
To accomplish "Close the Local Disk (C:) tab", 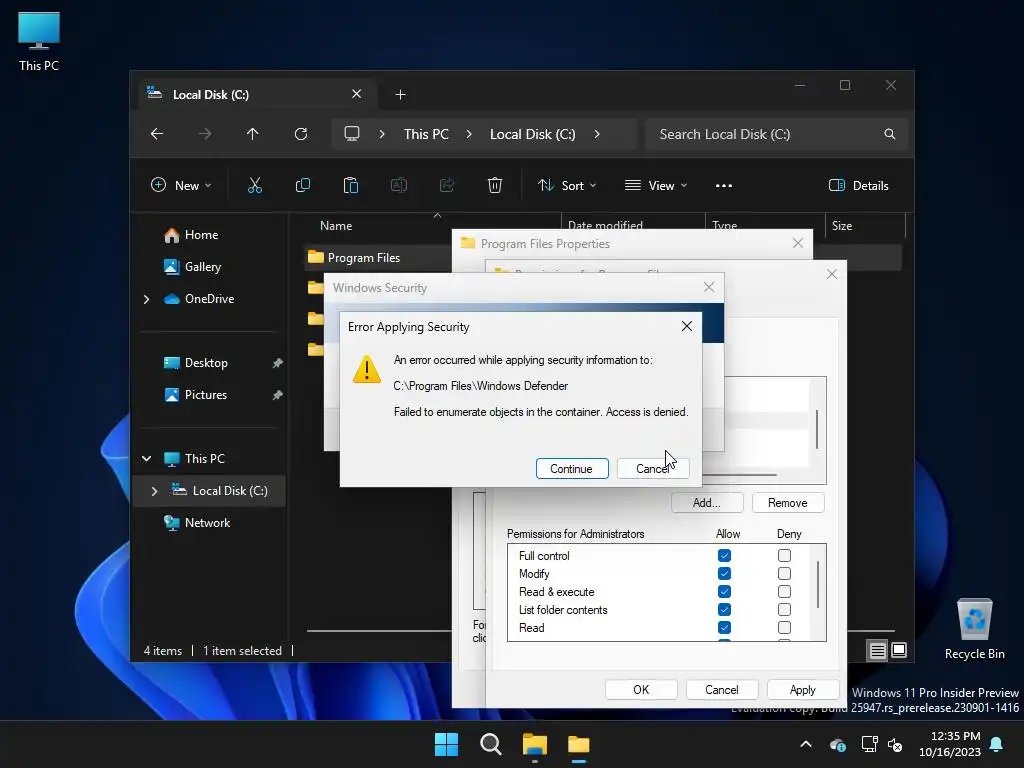I will [357, 94].
